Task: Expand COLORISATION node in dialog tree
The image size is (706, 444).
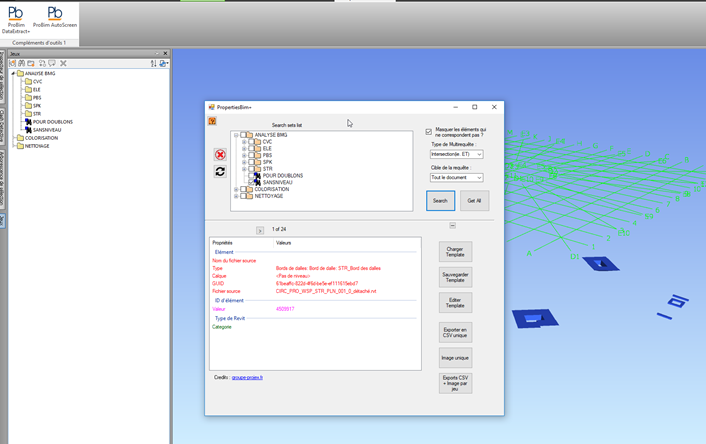Action: click(x=236, y=189)
